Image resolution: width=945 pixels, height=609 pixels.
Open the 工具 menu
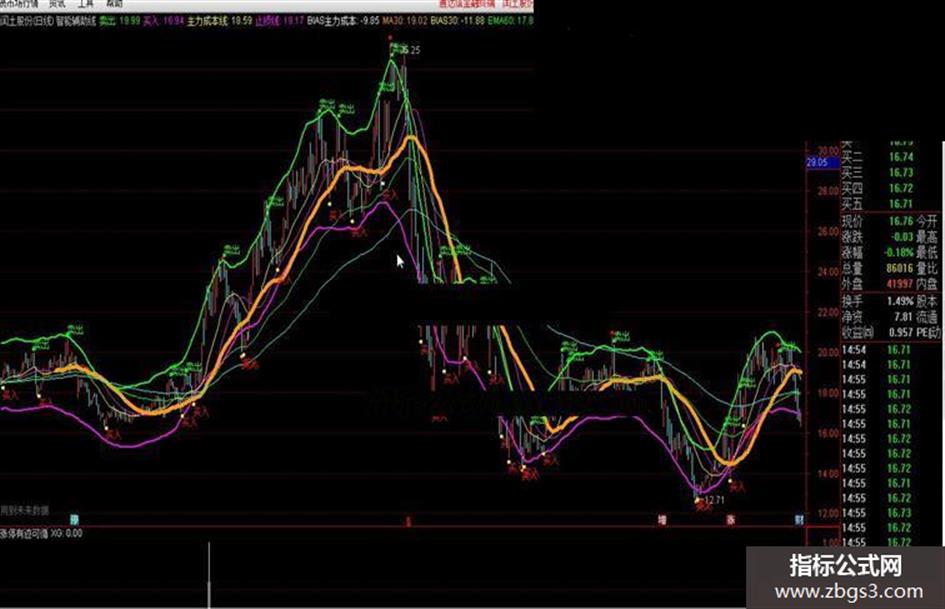[x=86, y=4]
